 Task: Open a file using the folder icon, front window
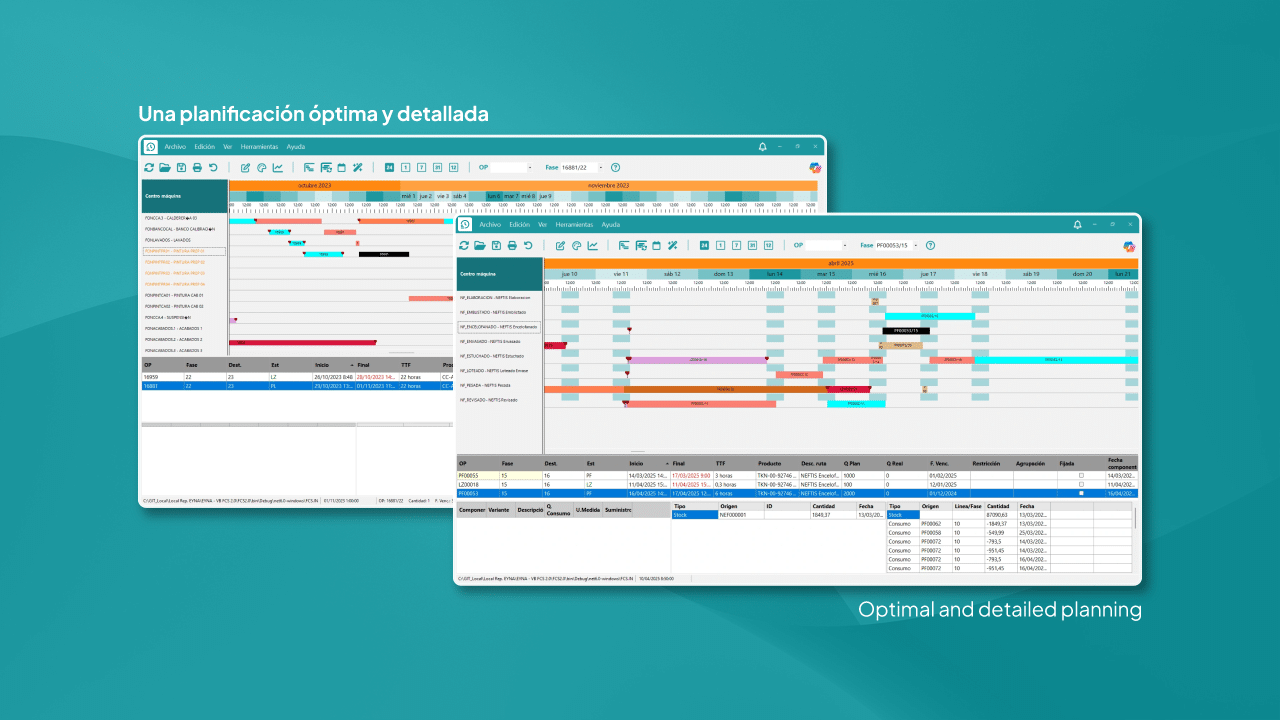coord(480,245)
